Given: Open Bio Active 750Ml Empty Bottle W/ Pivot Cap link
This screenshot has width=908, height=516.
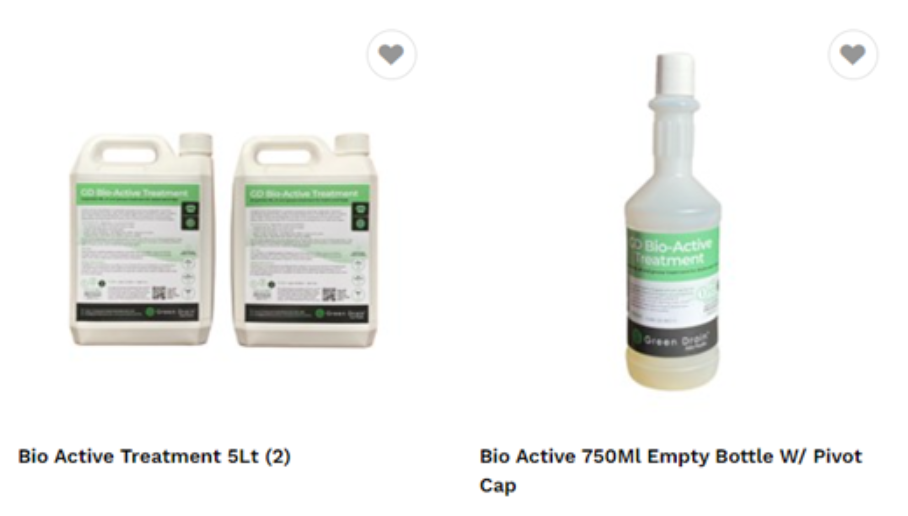Looking at the screenshot, I should pyautogui.click(x=671, y=471).
